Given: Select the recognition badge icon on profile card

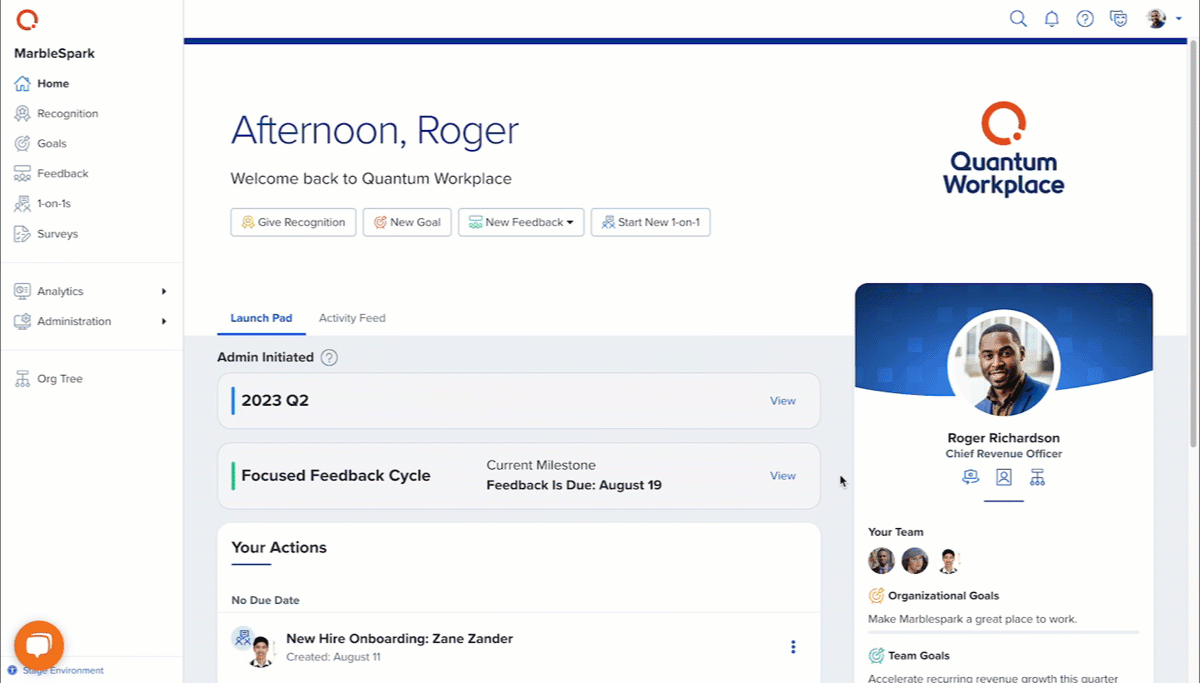Looking at the screenshot, I should pos(970,477).
